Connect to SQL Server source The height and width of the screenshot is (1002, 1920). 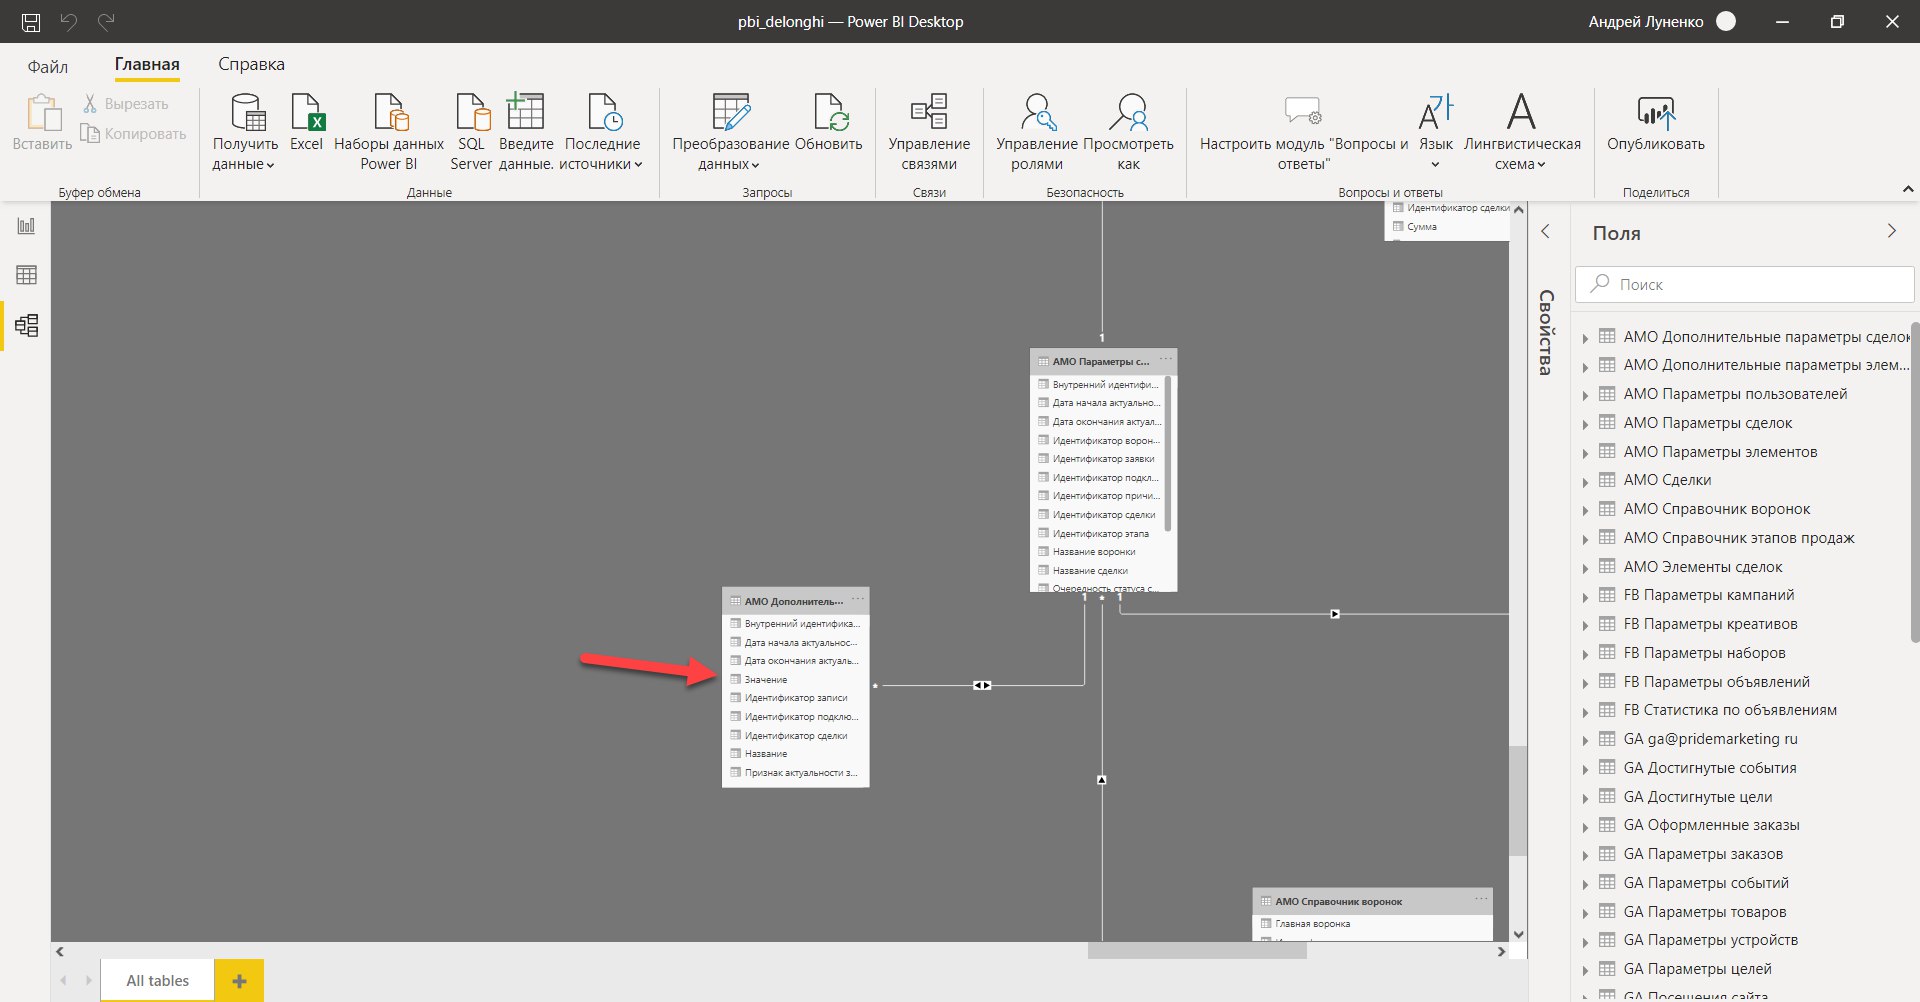coord(471,131)
